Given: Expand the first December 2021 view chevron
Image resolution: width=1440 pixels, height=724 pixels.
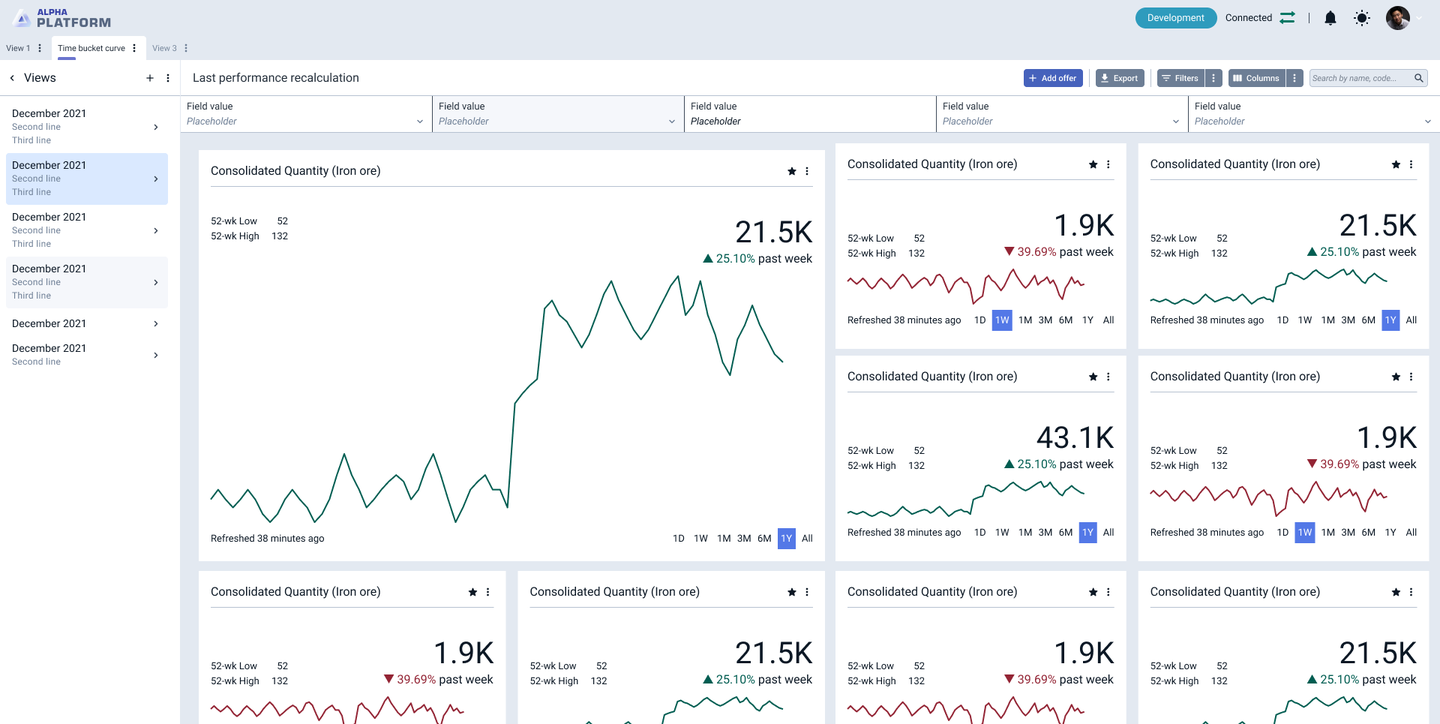Looking at the screenshot, I should click(x=156, y=127).
